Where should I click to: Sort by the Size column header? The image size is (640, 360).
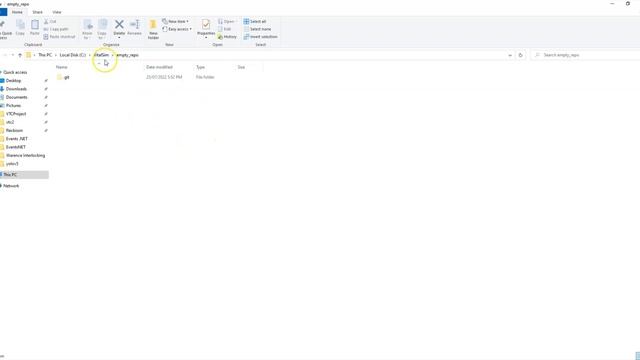coord(241,67)
